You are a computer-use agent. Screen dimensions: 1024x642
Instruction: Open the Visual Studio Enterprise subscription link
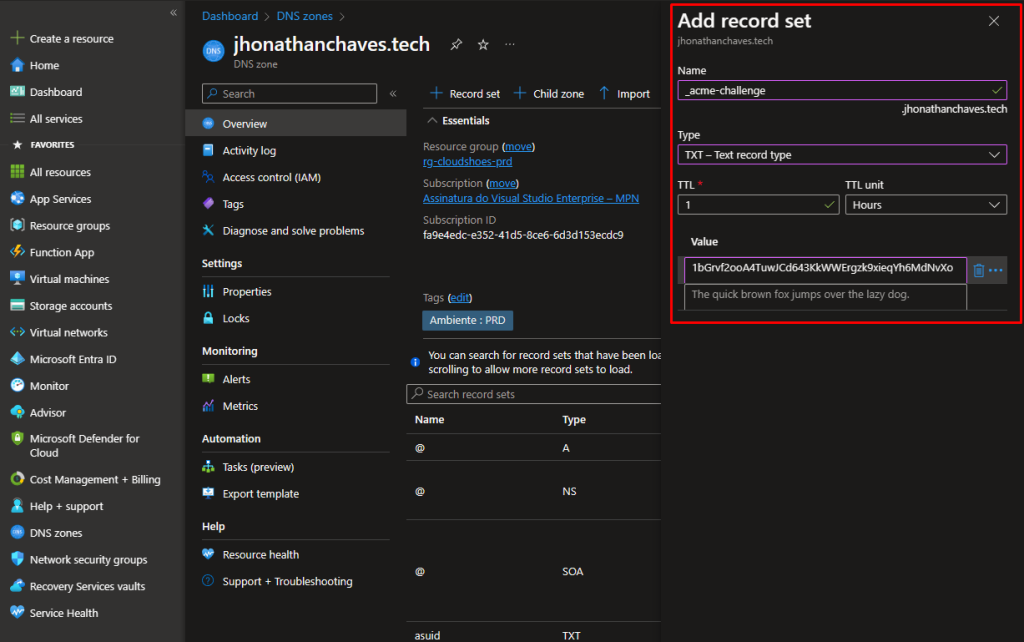(531, 199)
